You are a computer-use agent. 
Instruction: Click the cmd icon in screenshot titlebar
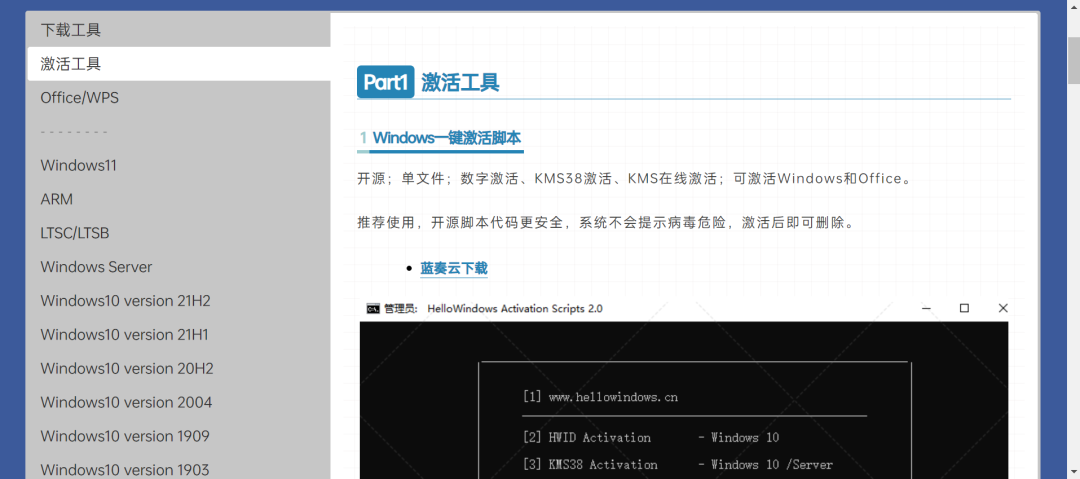373,308
